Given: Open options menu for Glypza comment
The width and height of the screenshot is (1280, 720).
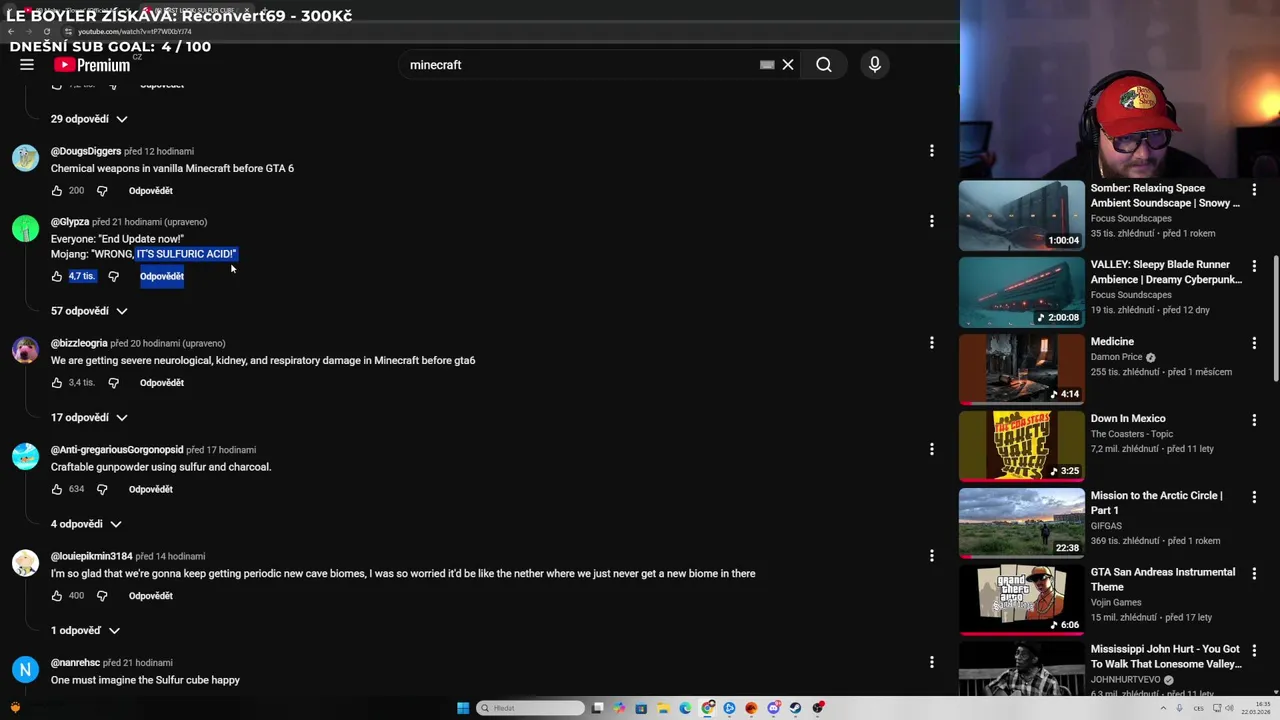Looking at the screenshot, I should point(932,221).
